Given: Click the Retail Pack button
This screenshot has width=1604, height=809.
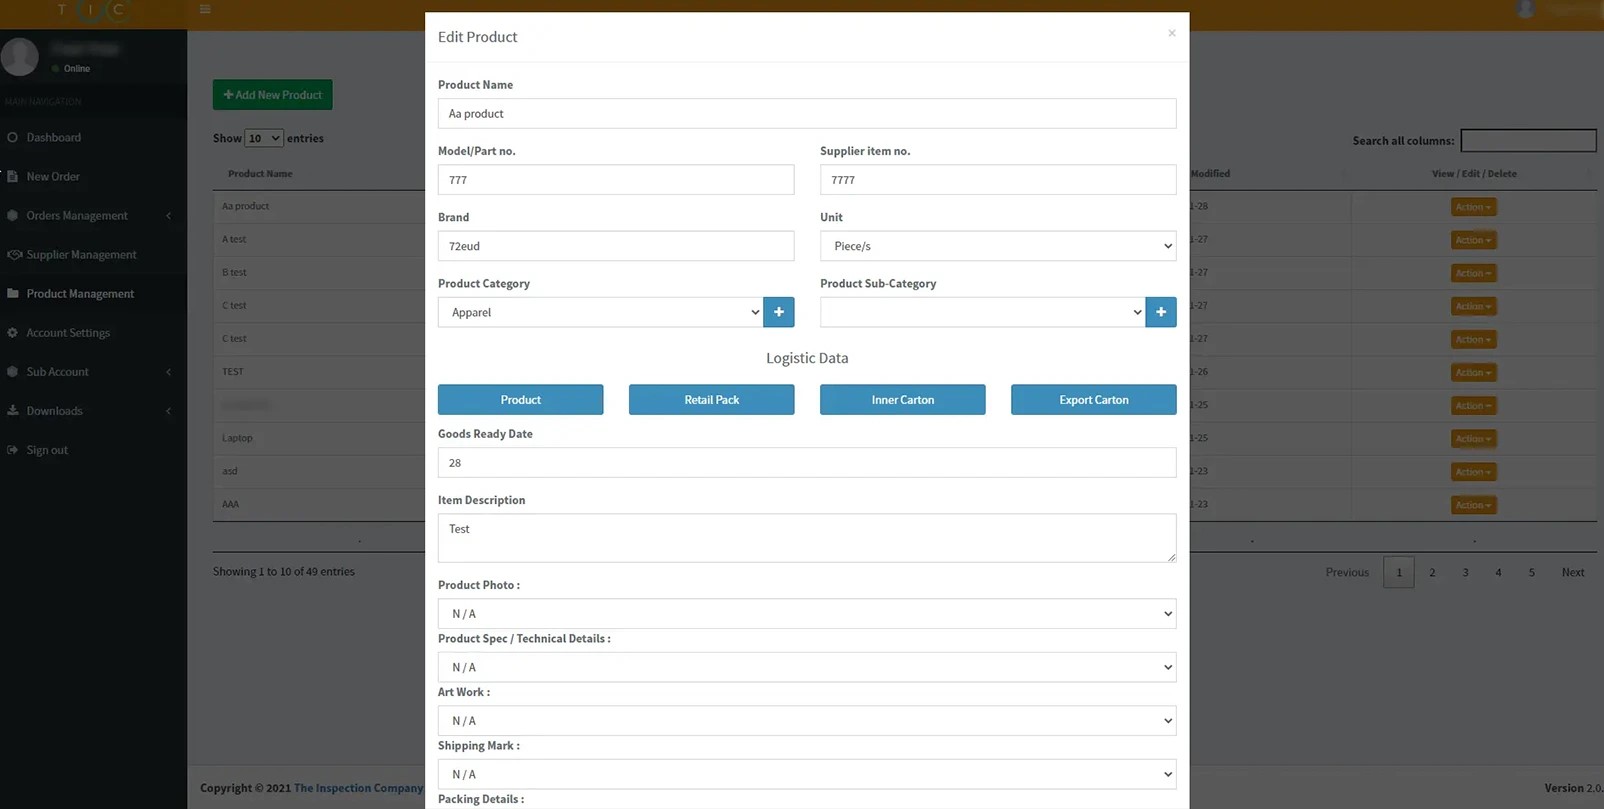Looking at the screenshot, I should 711,400.
